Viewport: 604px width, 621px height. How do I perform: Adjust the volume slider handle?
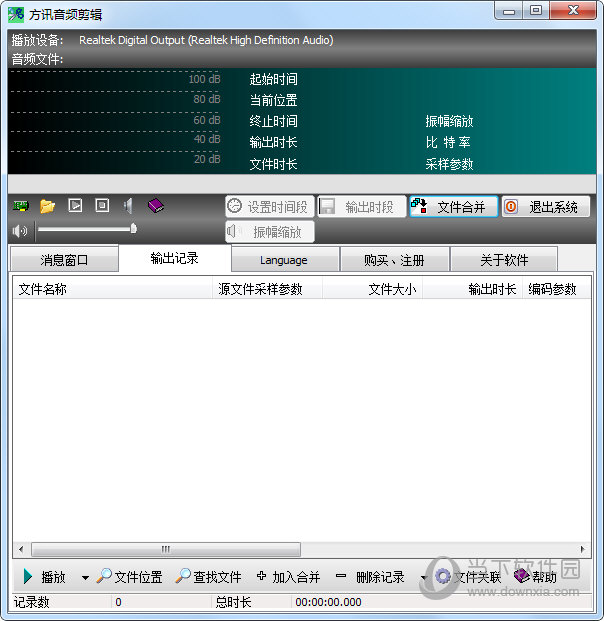click(133, 229)
